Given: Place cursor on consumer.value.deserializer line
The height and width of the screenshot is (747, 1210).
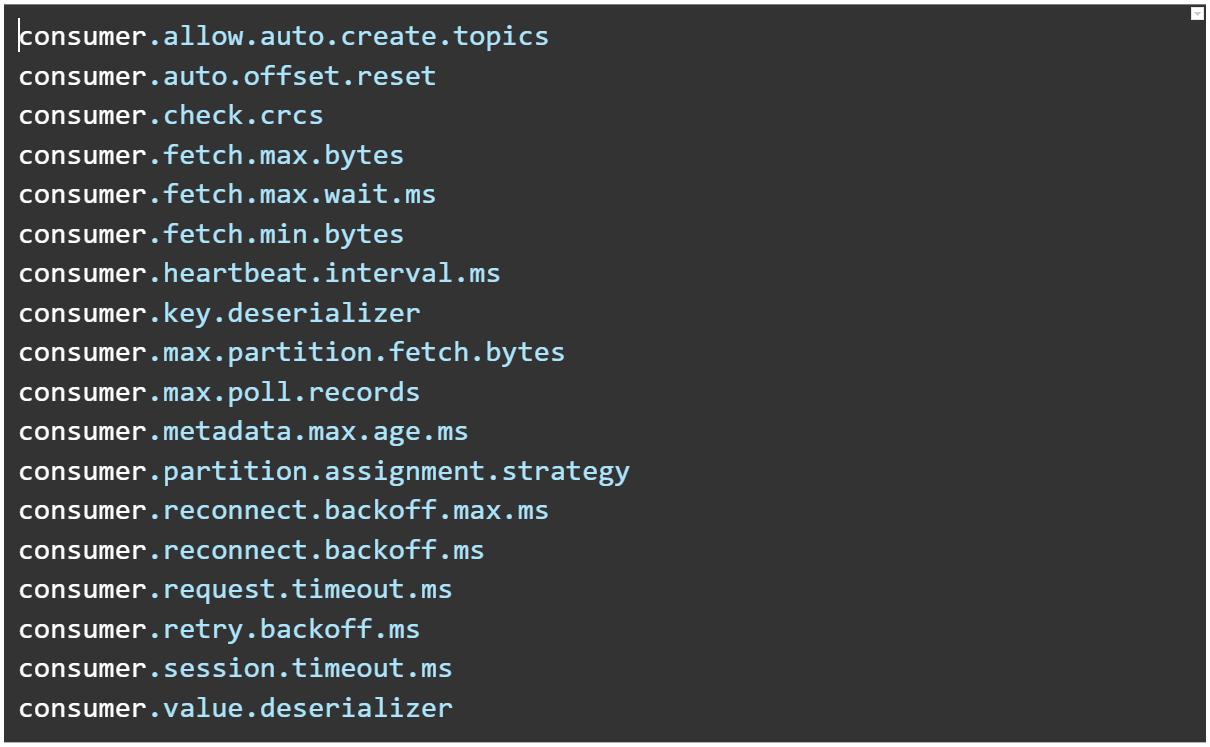Looking at the screenshot, I should (236, 708).
